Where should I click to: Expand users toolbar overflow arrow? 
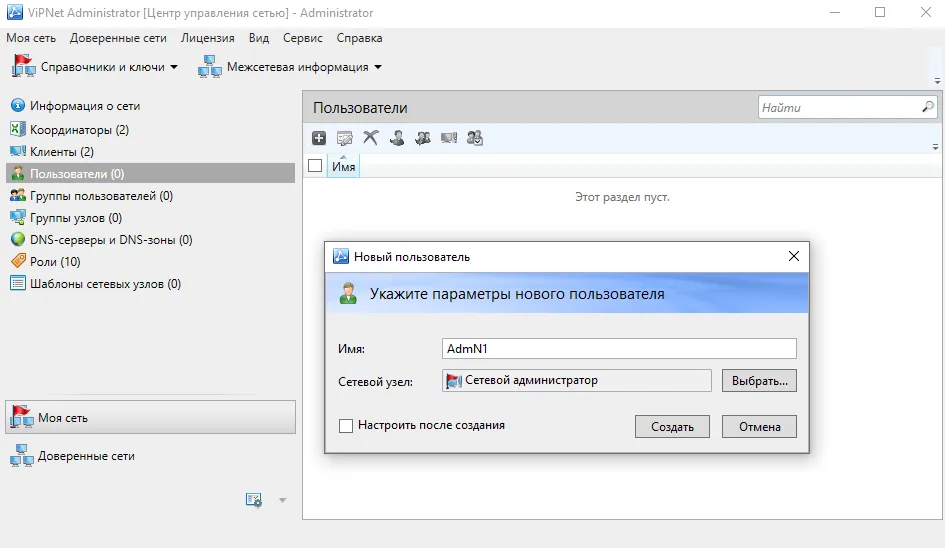[935, 146]
